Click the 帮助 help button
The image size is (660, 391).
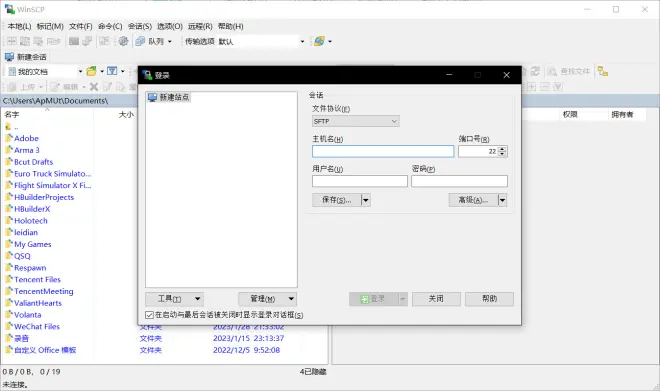tap(489, 299)
